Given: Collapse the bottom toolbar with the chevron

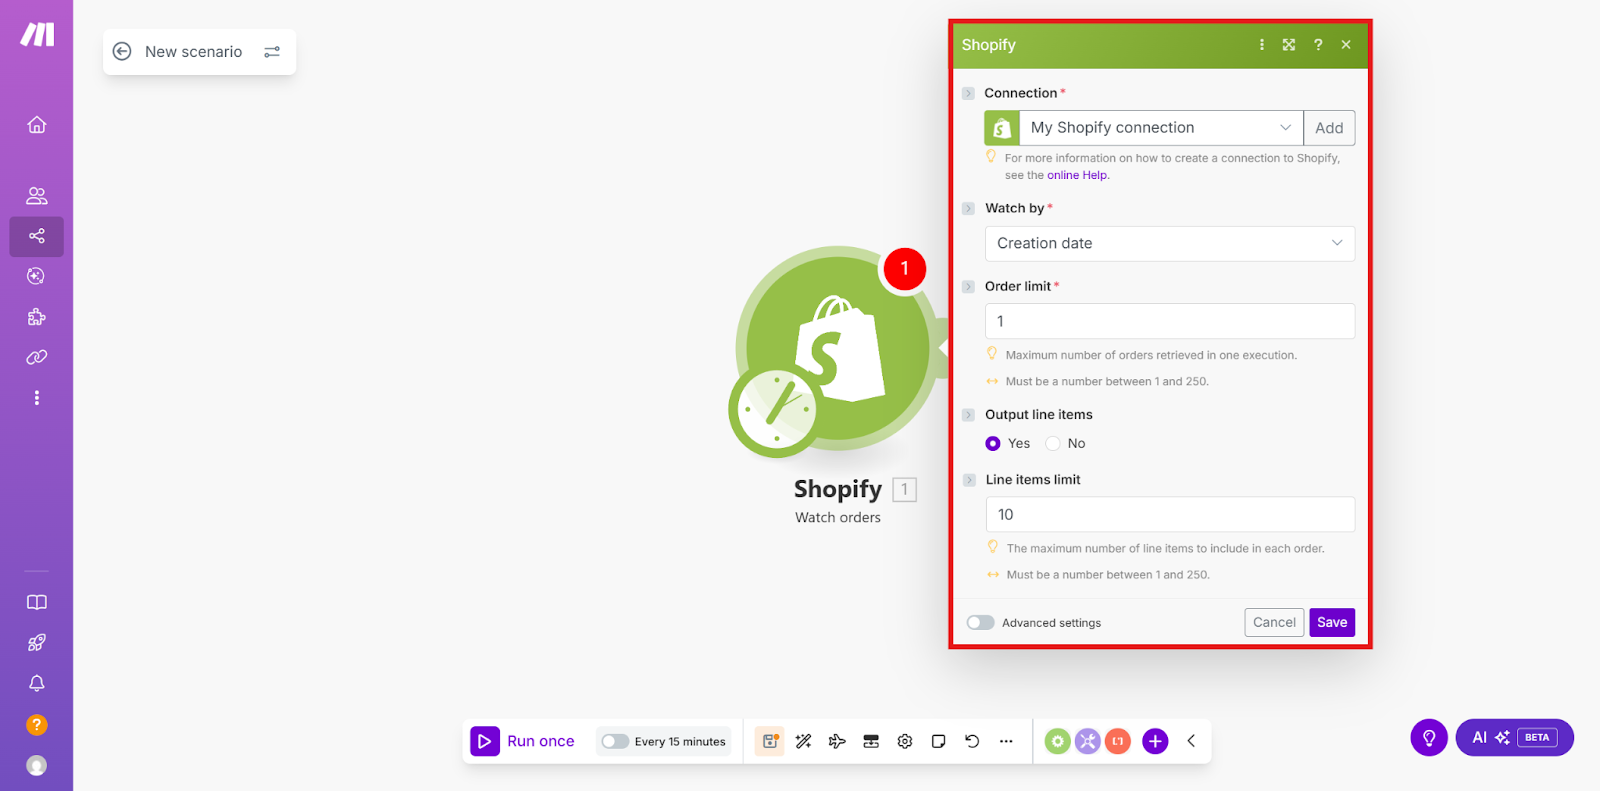Looking at the screenshot, I should [x=1191, y=741].
